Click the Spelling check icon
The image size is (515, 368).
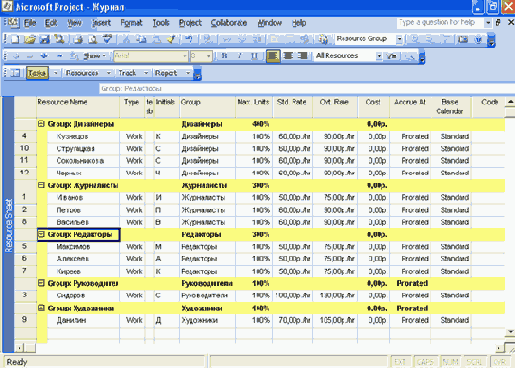[x=107, y=39]
